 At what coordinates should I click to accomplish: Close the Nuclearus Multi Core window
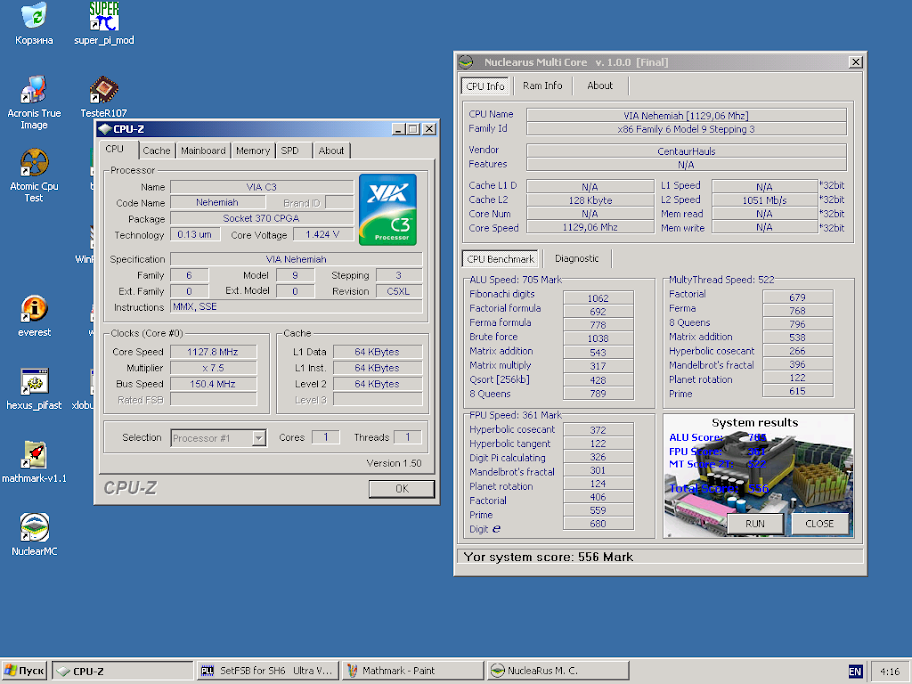click(x=856, y=62)
